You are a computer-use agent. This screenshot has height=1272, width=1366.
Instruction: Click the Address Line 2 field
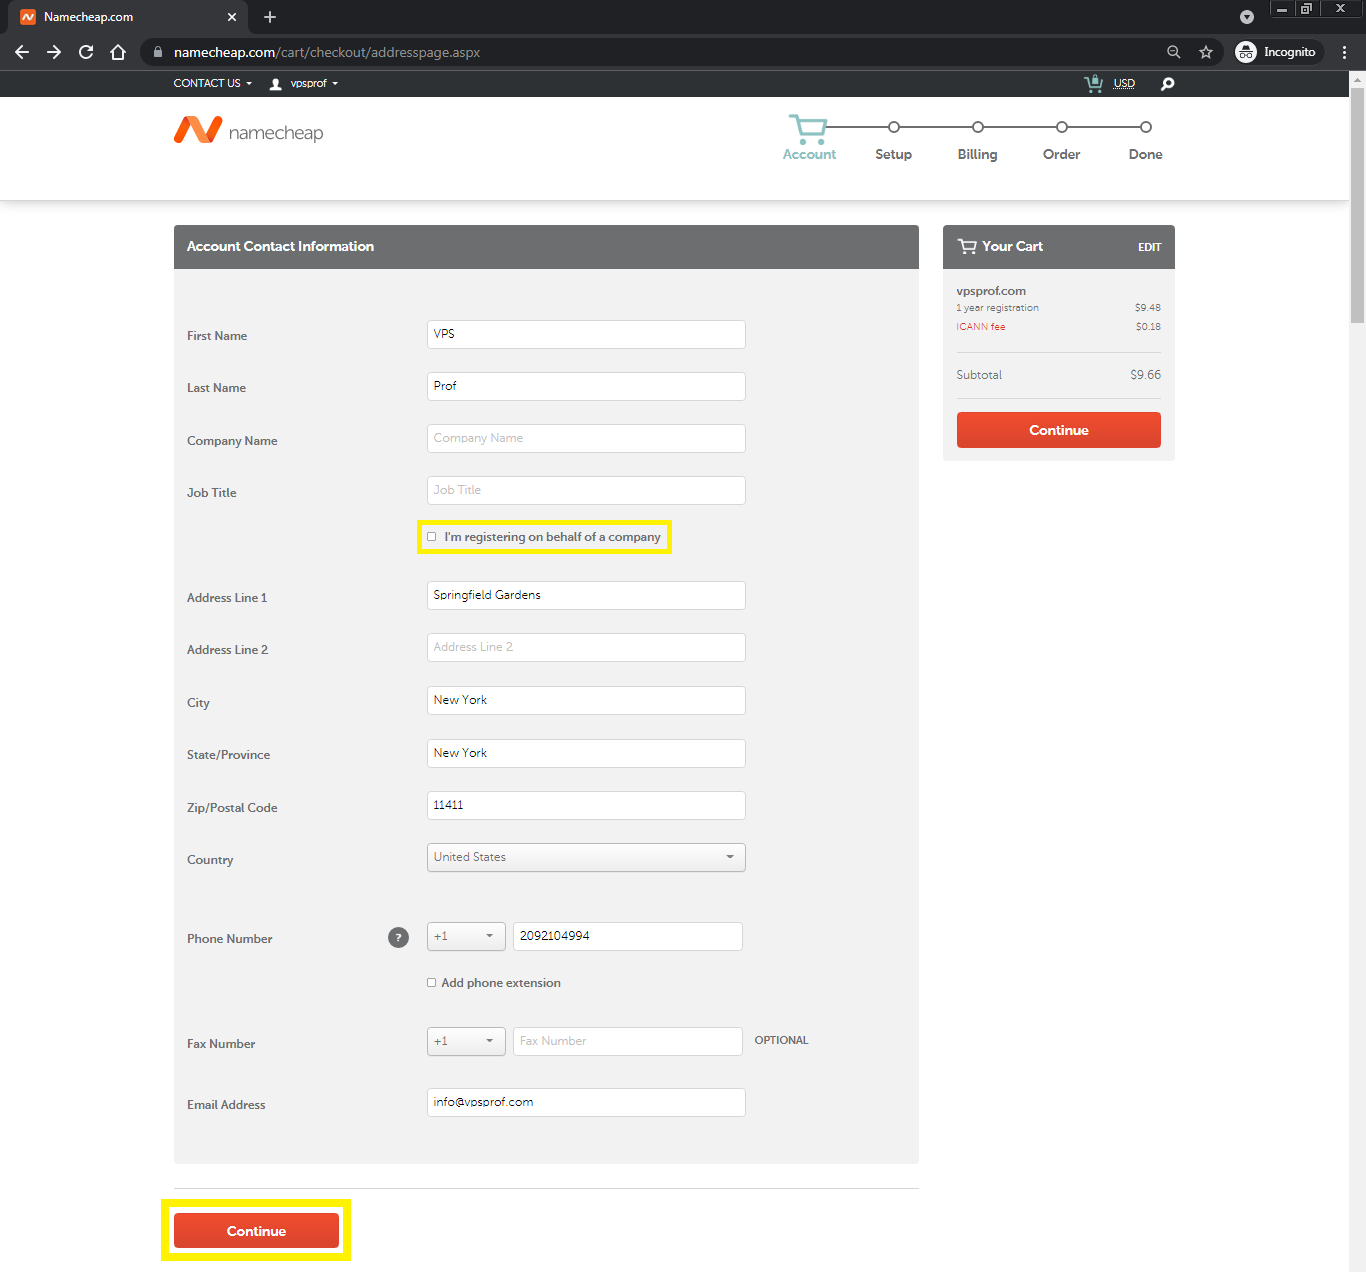pos(586,647)
